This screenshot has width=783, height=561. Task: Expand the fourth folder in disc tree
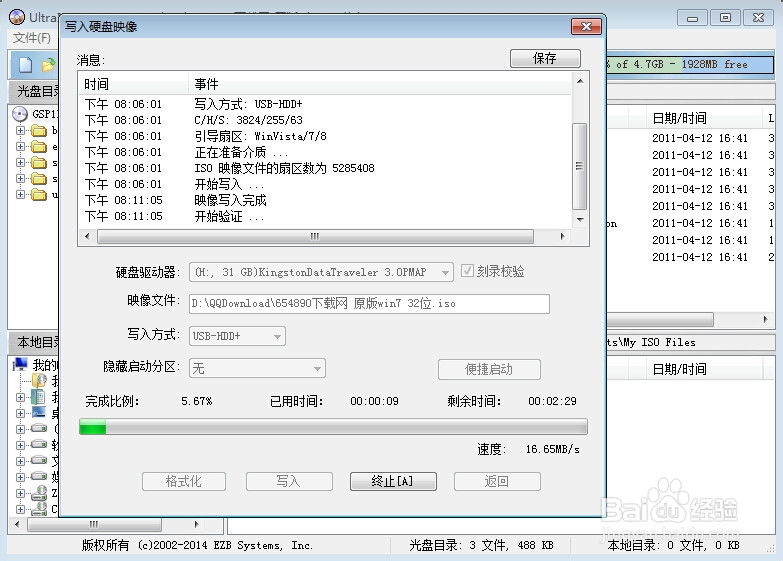click(20, 178)
